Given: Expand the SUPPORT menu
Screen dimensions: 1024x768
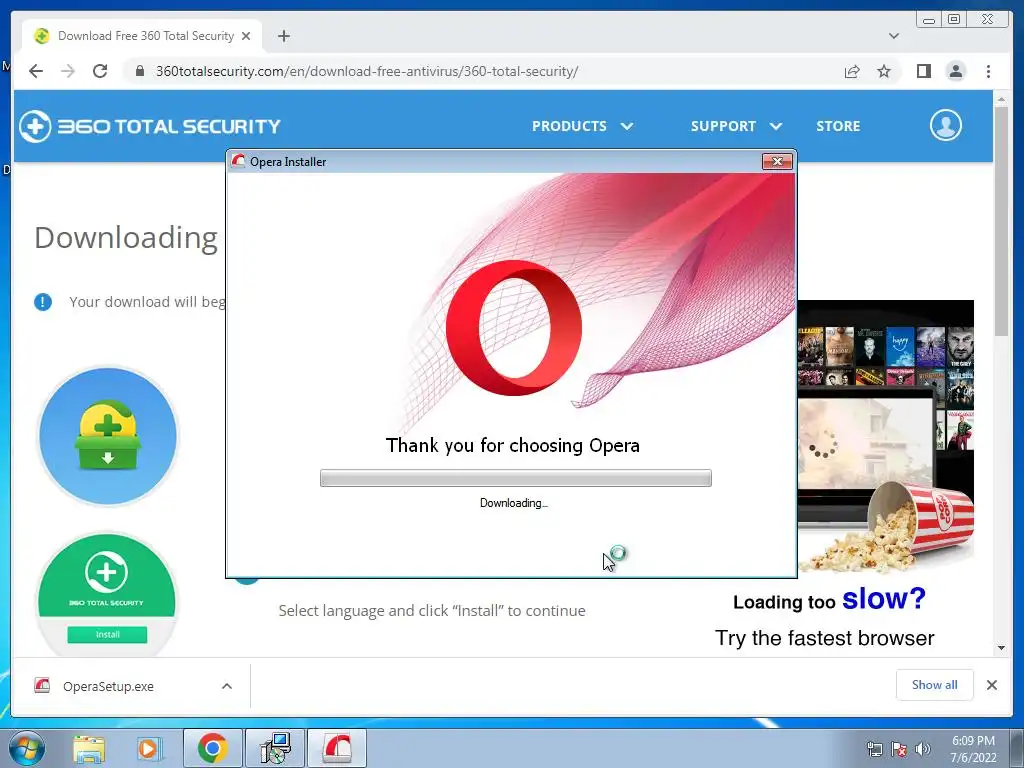Looking at the screenshot, I should [x=736, y=126].
